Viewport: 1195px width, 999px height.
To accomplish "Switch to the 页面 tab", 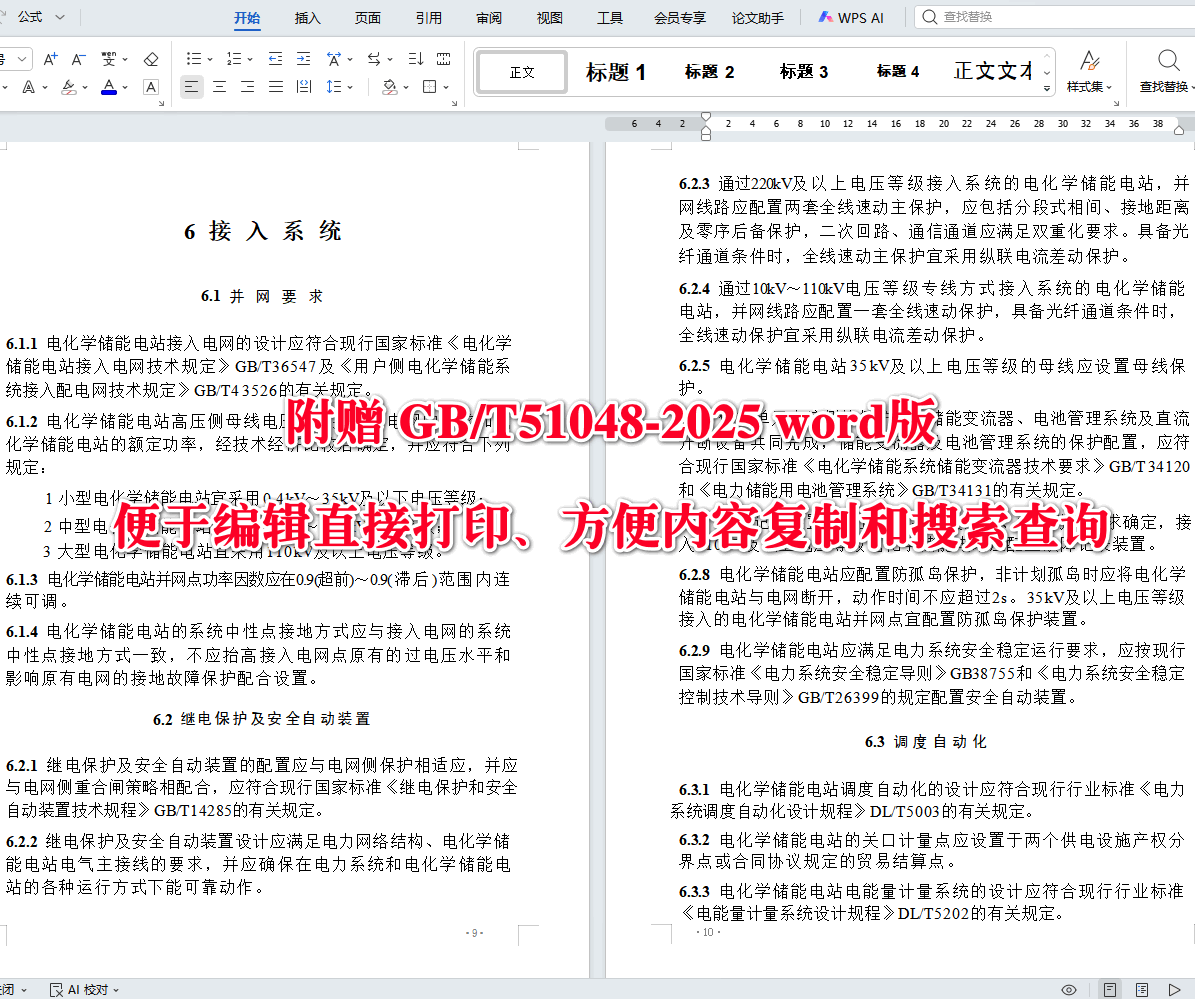I will pyautogui.click(x=367, y=18).
